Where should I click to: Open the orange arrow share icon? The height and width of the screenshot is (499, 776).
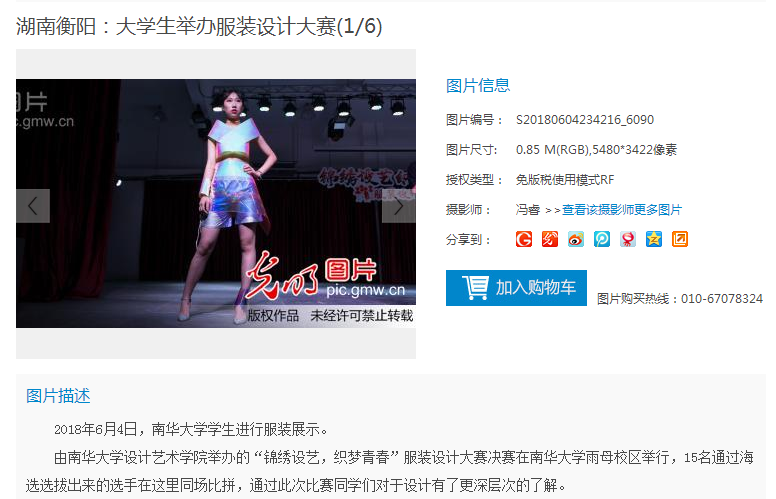point(679,239)
